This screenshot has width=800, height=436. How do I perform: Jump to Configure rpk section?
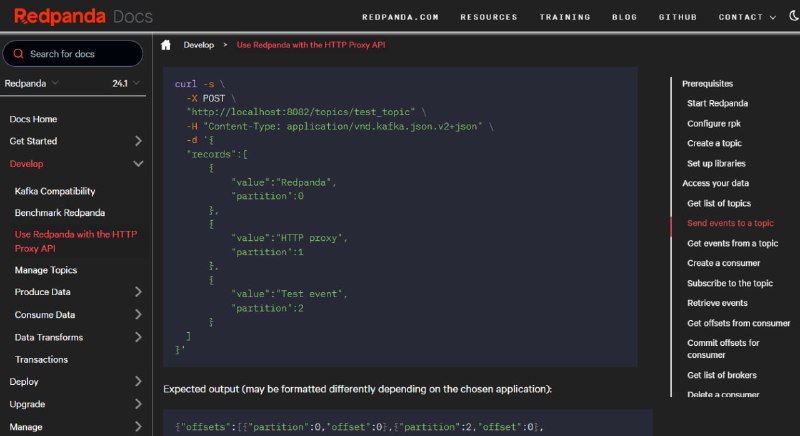pyautogui.click(x=714, y=123)
